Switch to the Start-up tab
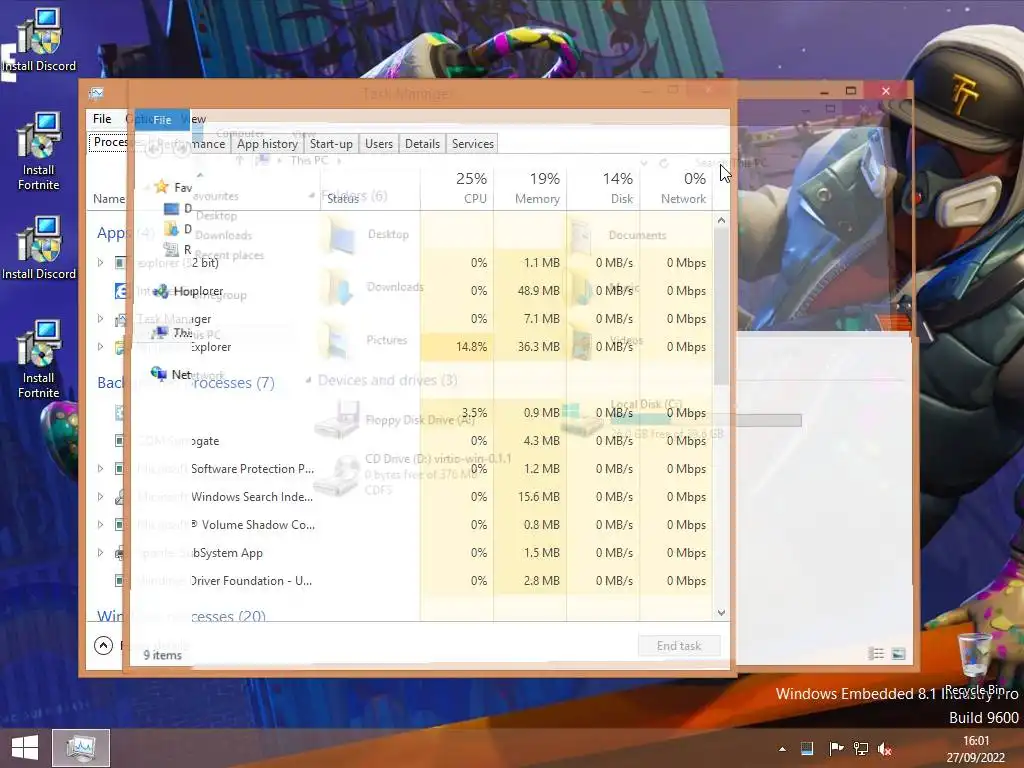1024x768 pixels. coord(331,144)
